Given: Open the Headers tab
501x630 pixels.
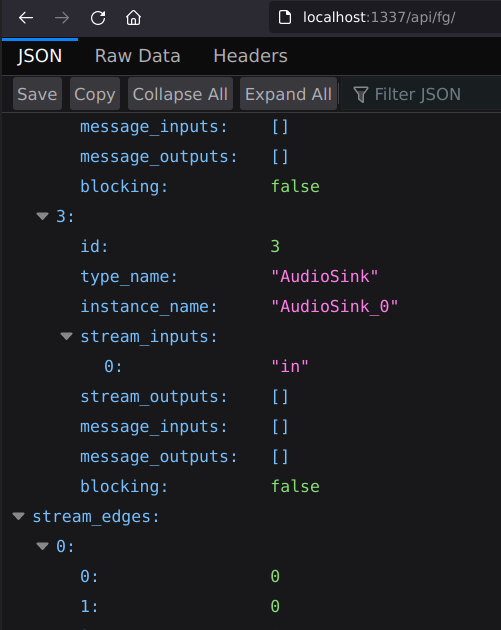Looking at the screenshot, I should [250, 56].
